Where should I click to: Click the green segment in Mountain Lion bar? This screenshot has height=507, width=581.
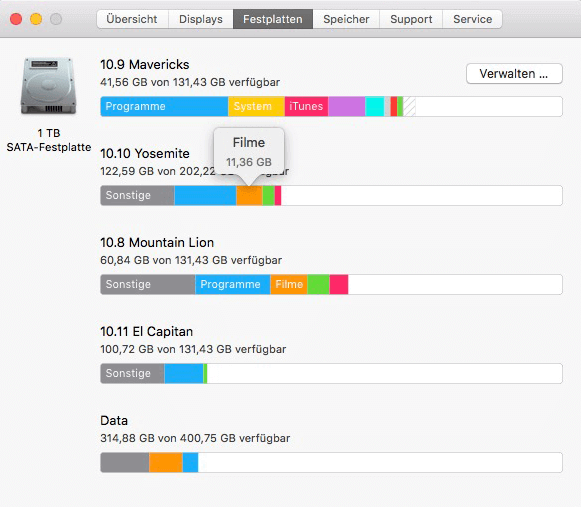pos(319,284)
